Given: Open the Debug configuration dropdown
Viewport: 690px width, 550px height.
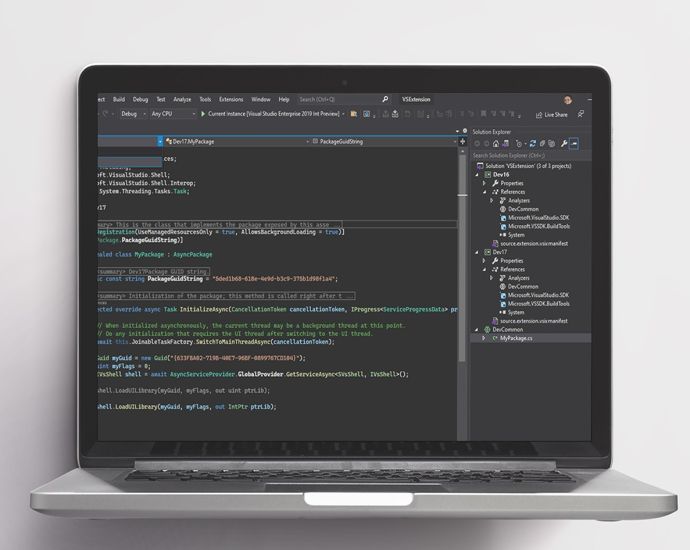Looking at the screenshot, I should click(133, 114).
